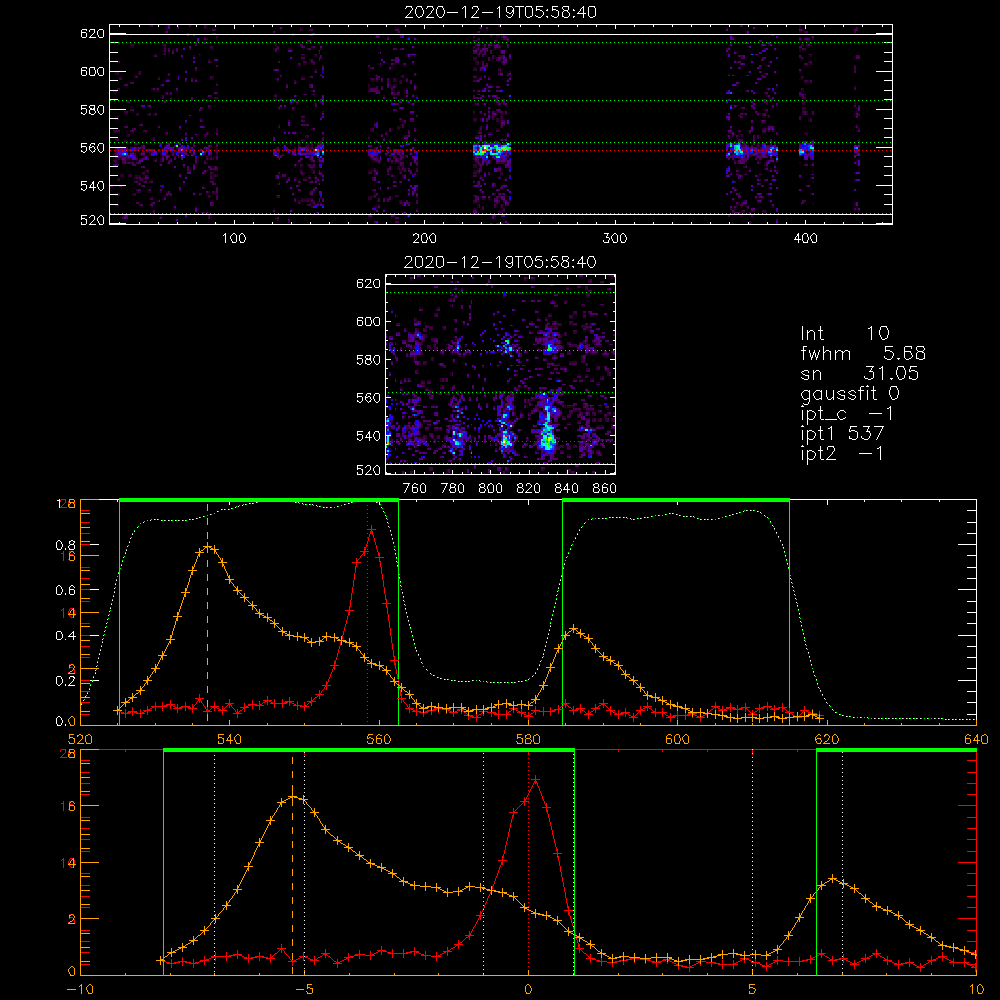Click the brightest blob near 830 in zoomed spectrogram
Screen dimensions: 1000x1000
547,439
